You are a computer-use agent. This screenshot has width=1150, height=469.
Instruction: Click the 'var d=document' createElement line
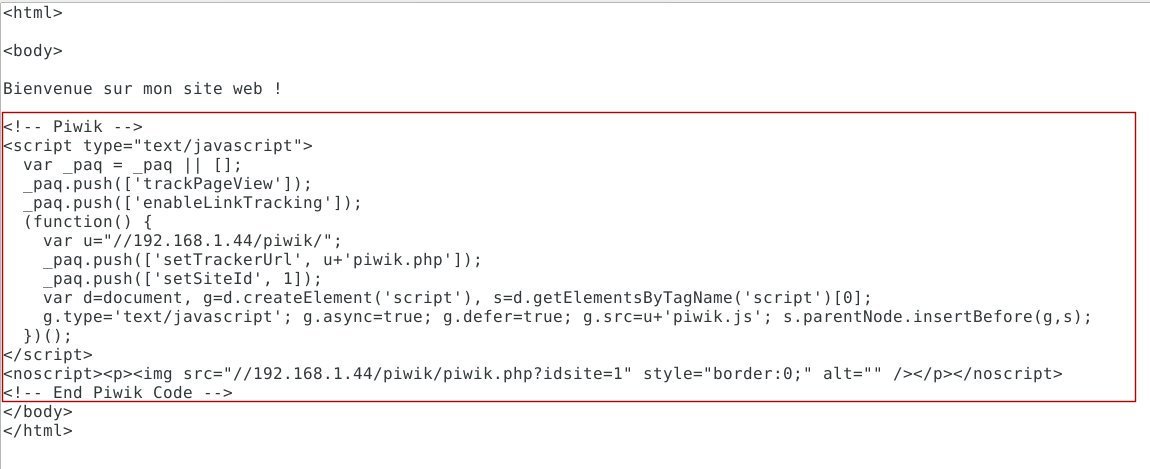pyautogui.click(x=457, y=298)
